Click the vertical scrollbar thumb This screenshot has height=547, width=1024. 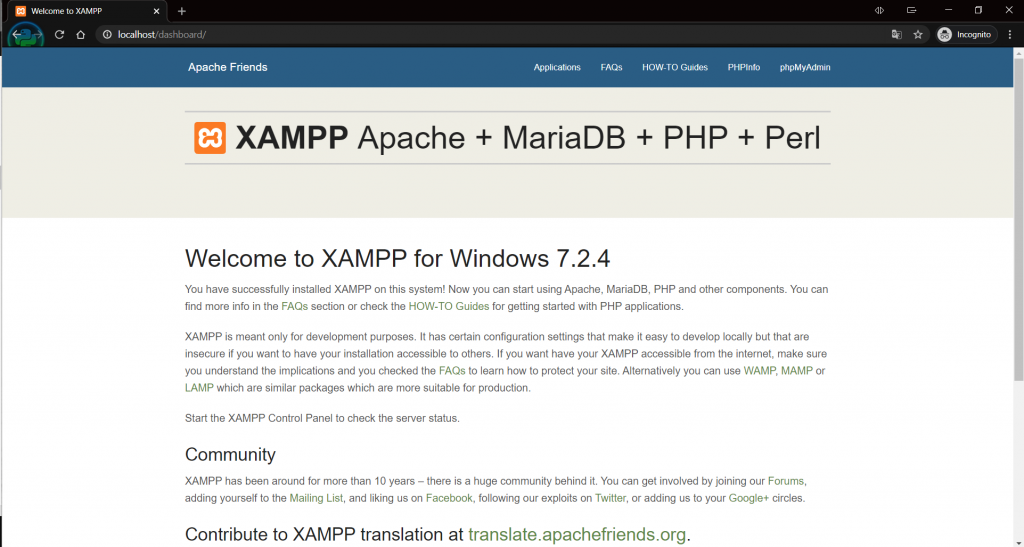tap(1018, 219)
